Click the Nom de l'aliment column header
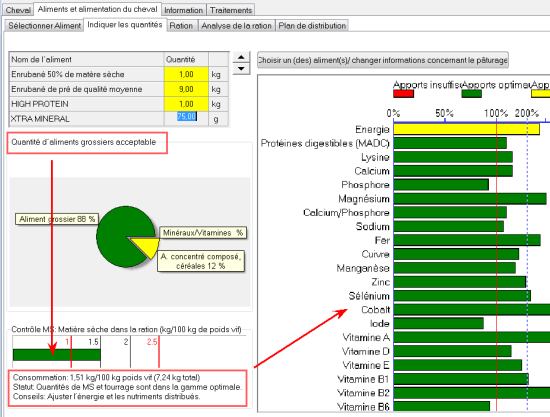Image resolution: width=550 pixels, height=417 pixels. [86, 59]
